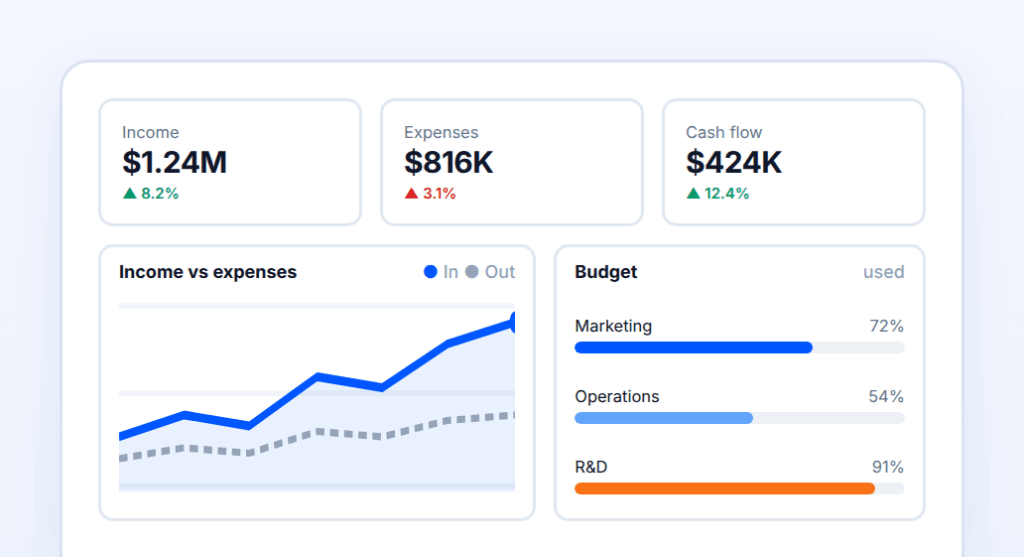Click the green up arrow beside 8.2%
1024x557 pixels.
coord(129,193)
